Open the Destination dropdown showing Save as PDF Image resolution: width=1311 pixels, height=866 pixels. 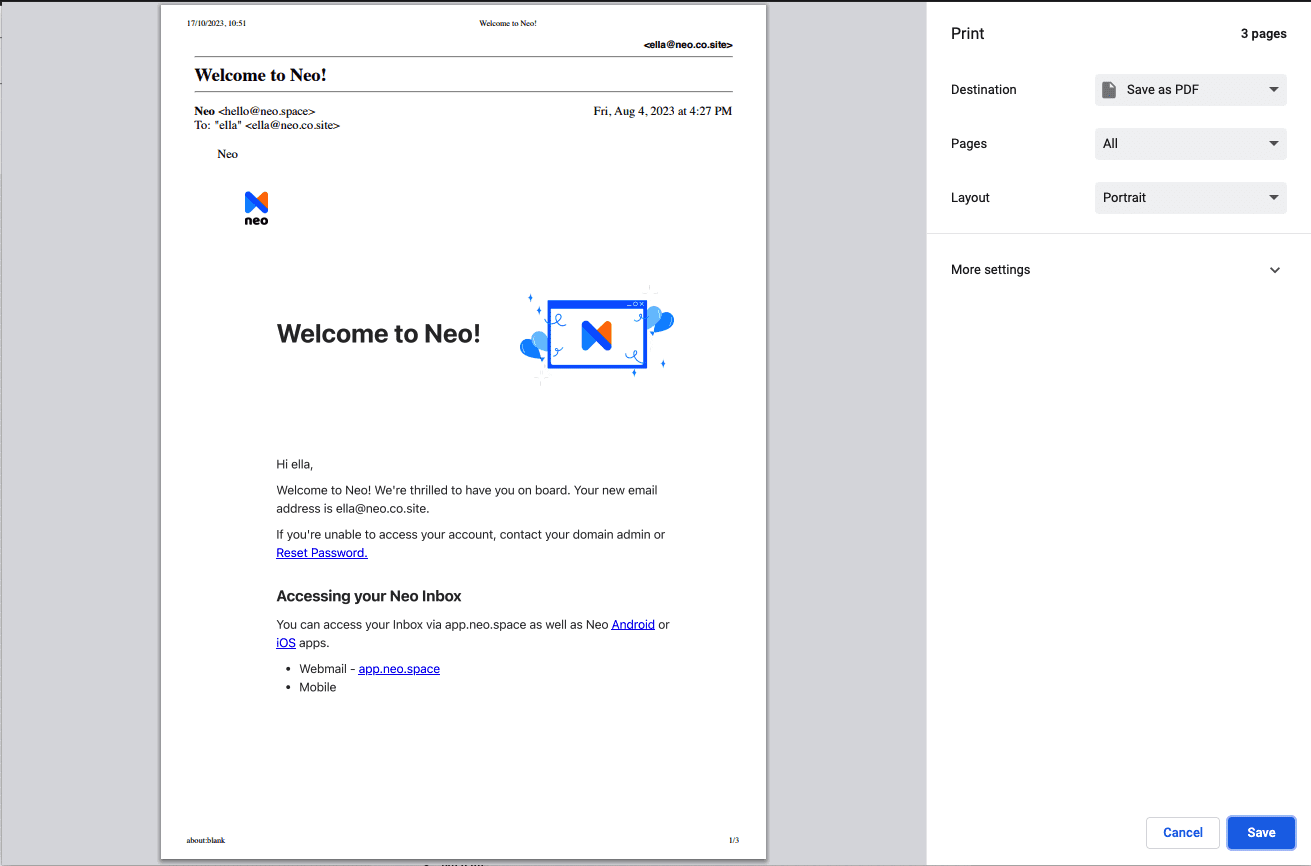1190,89
